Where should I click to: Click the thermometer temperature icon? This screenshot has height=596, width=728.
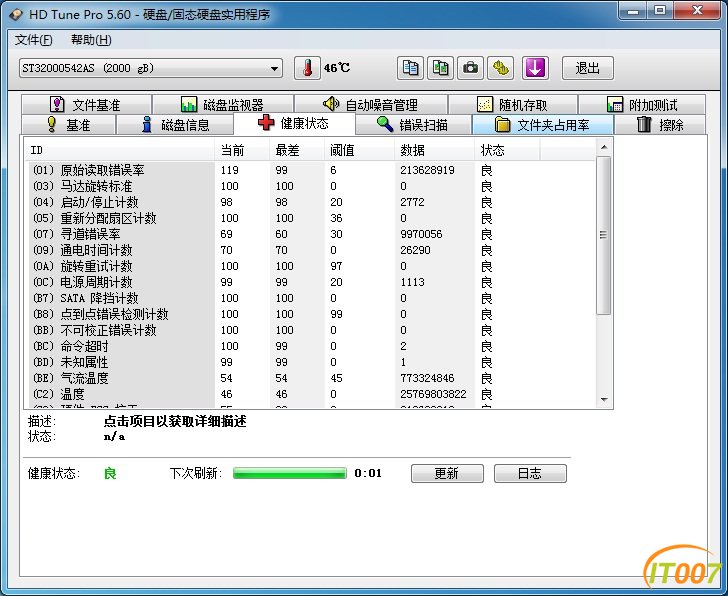pos(307,68)
